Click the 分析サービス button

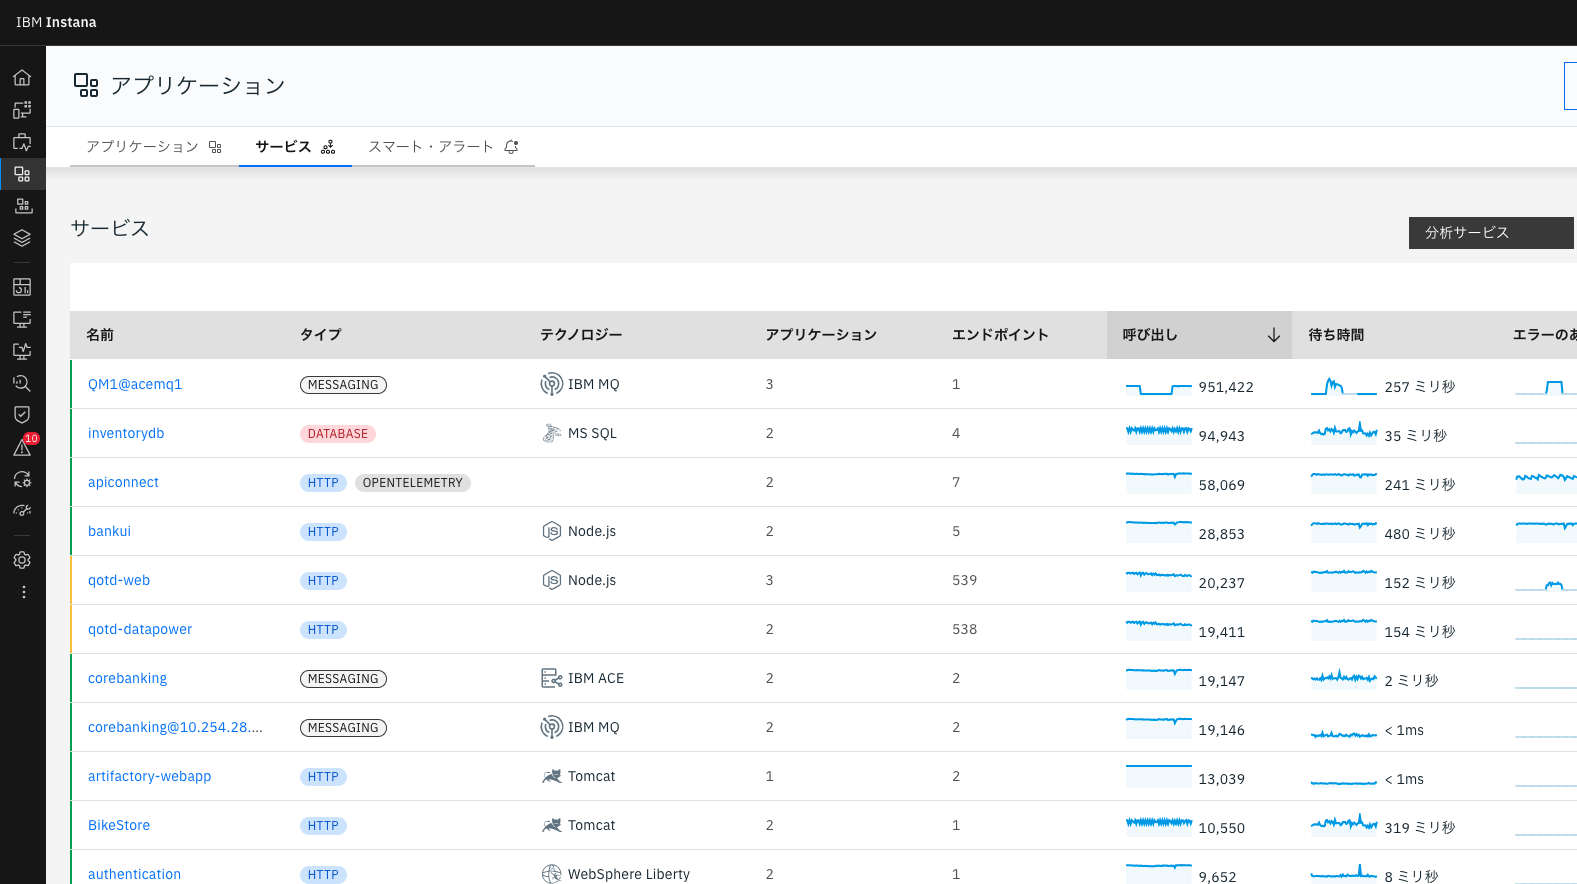click(1490, 233)
